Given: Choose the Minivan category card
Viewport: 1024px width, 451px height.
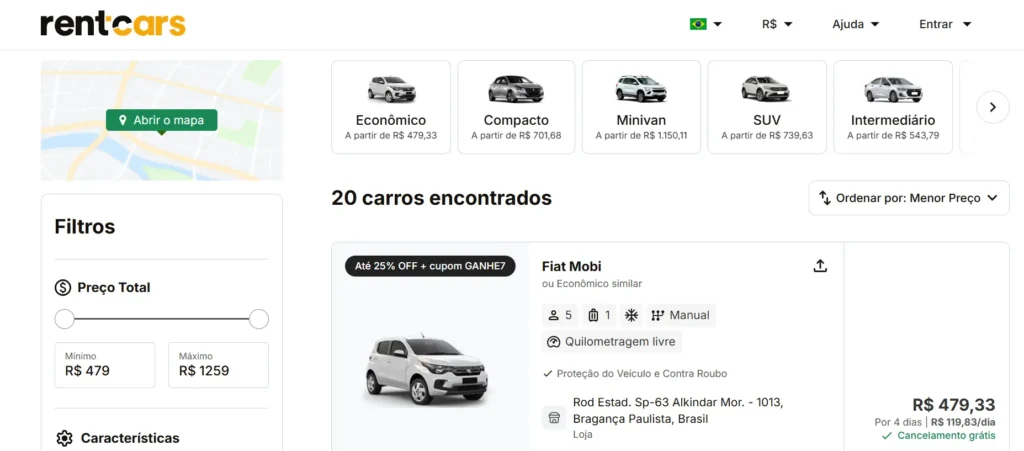Looking at the screenshot, I should tap(641, 107).
